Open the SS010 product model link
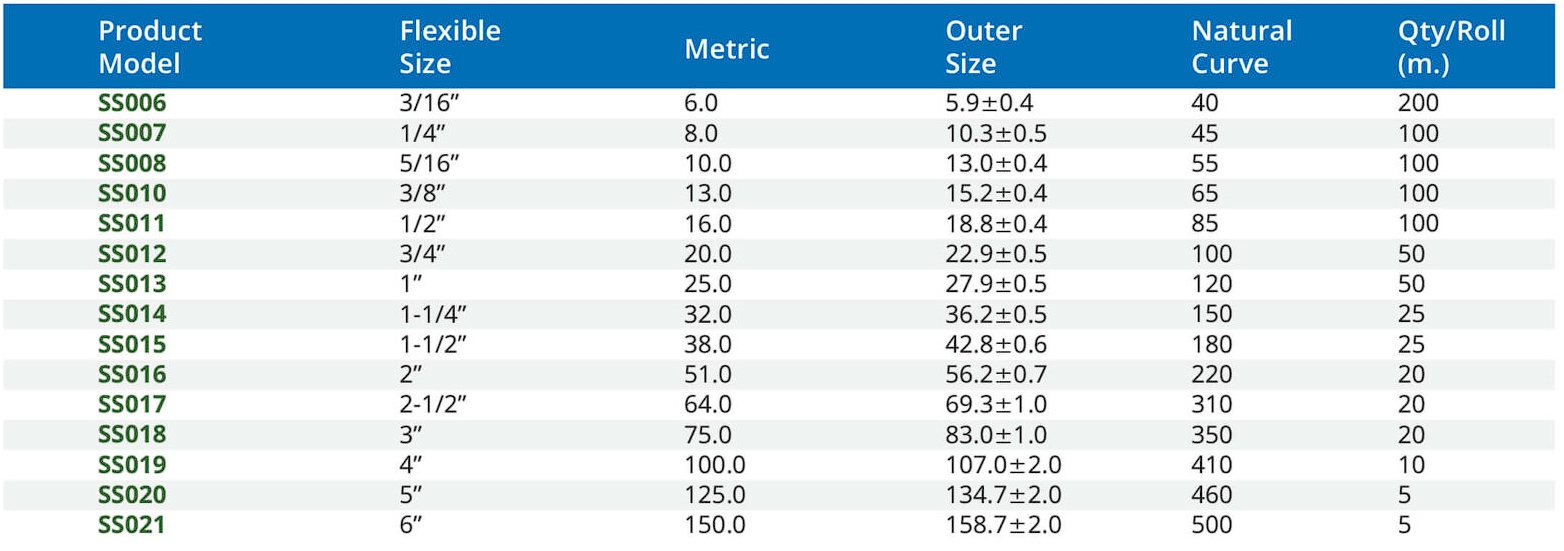This screenshot has width=1564, height=551. click(131, 193)
